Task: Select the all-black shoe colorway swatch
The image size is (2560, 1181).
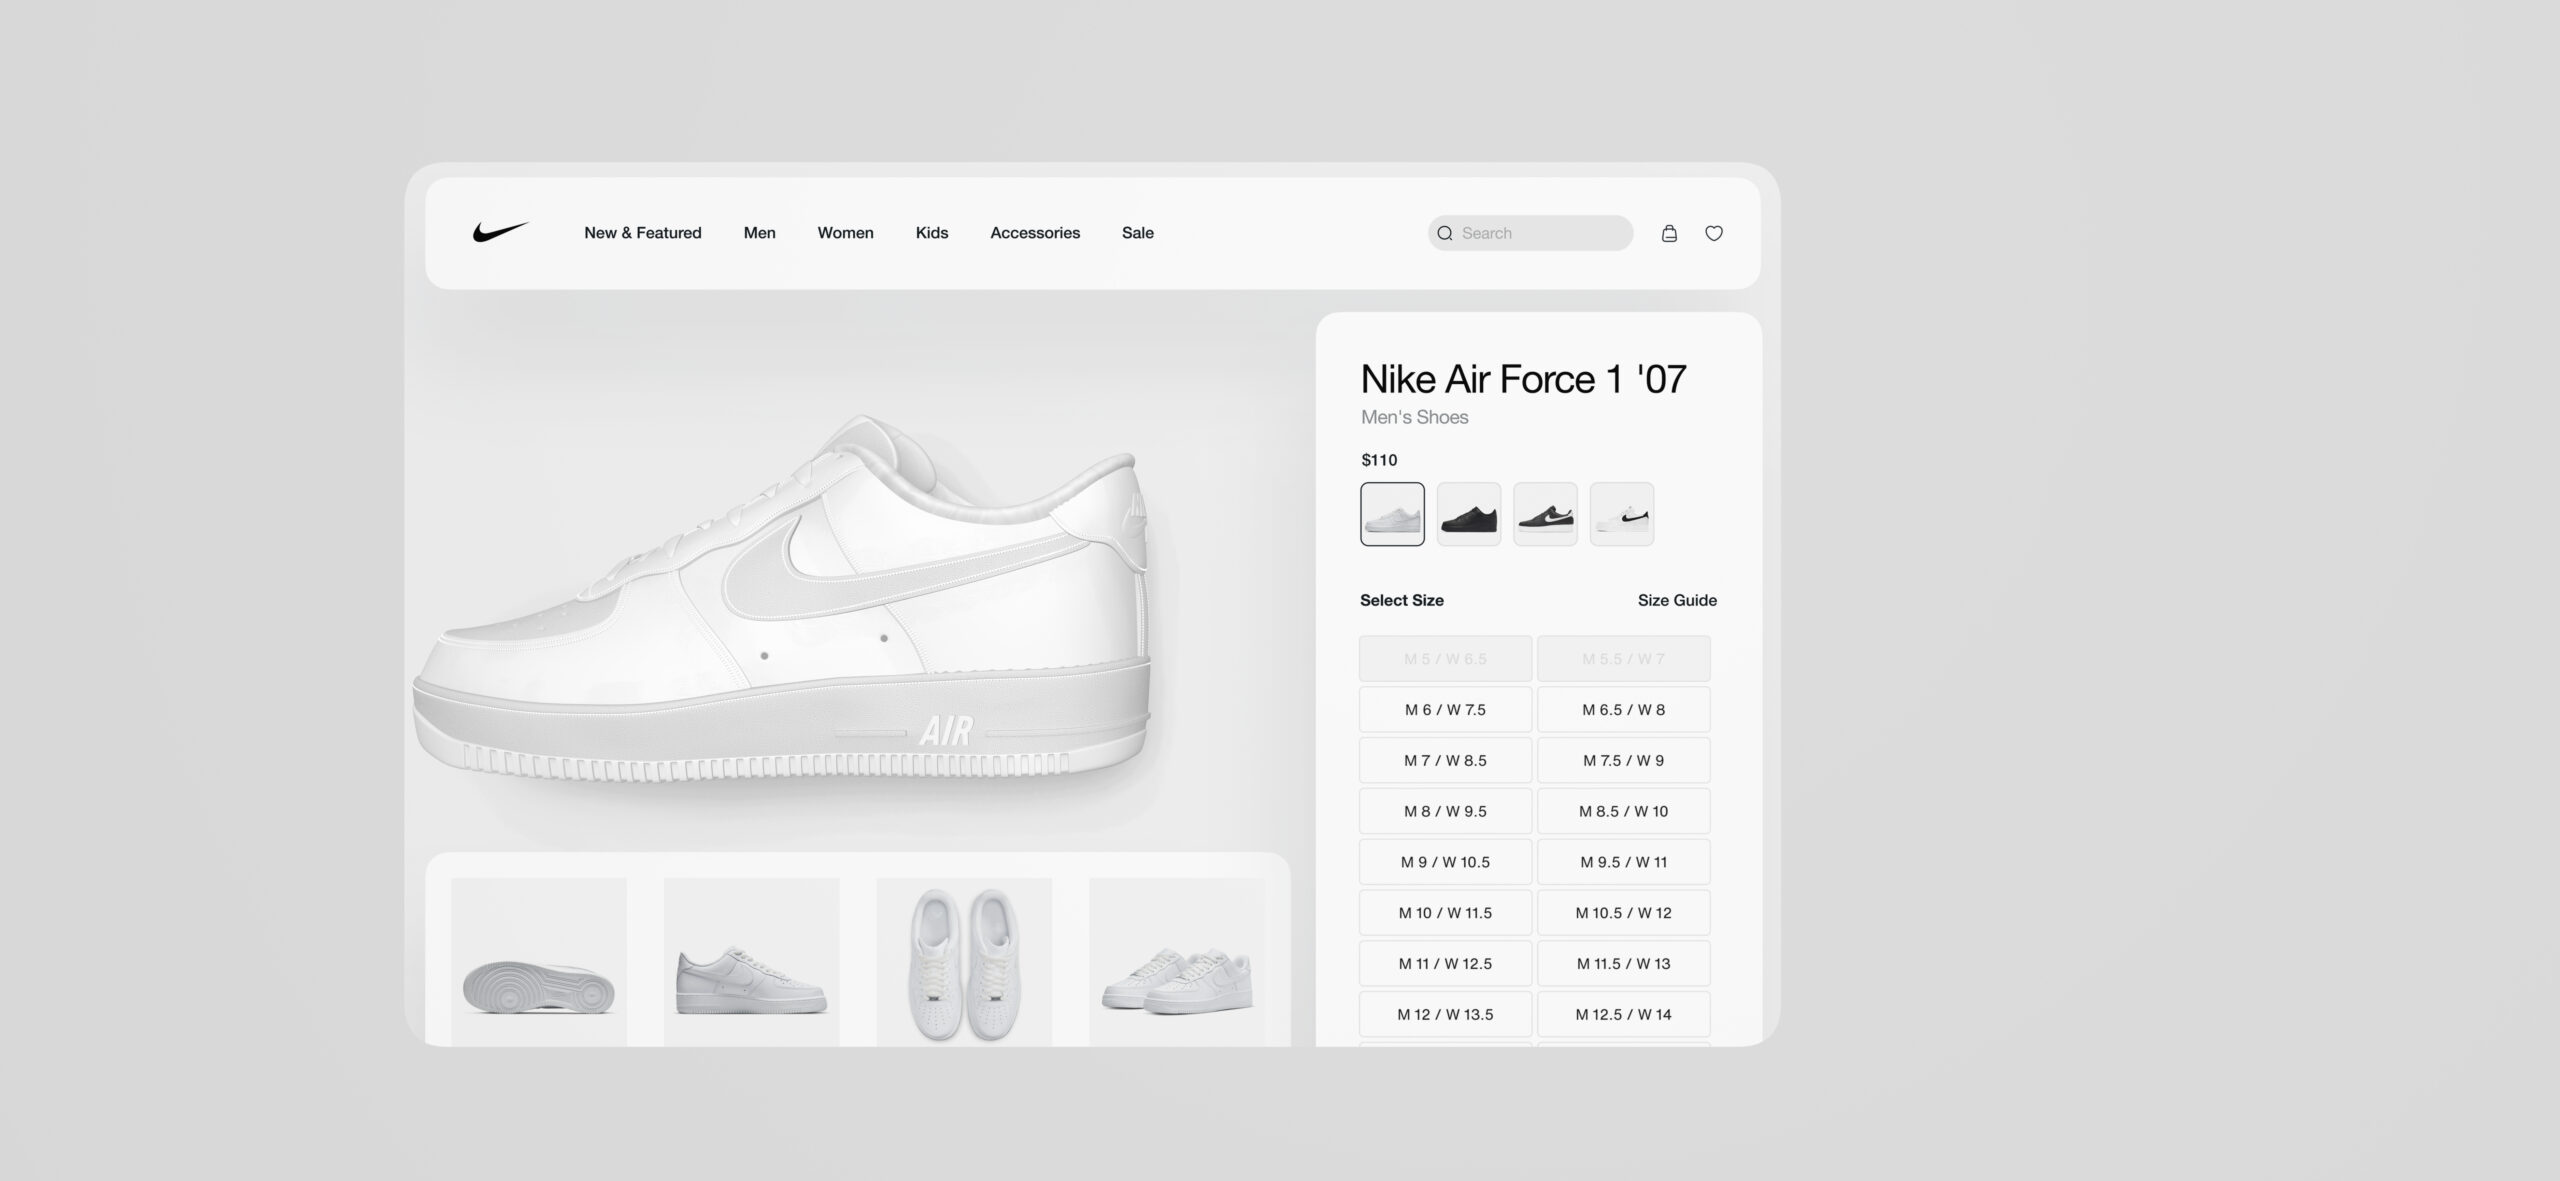Action: tap(1469, 514)
